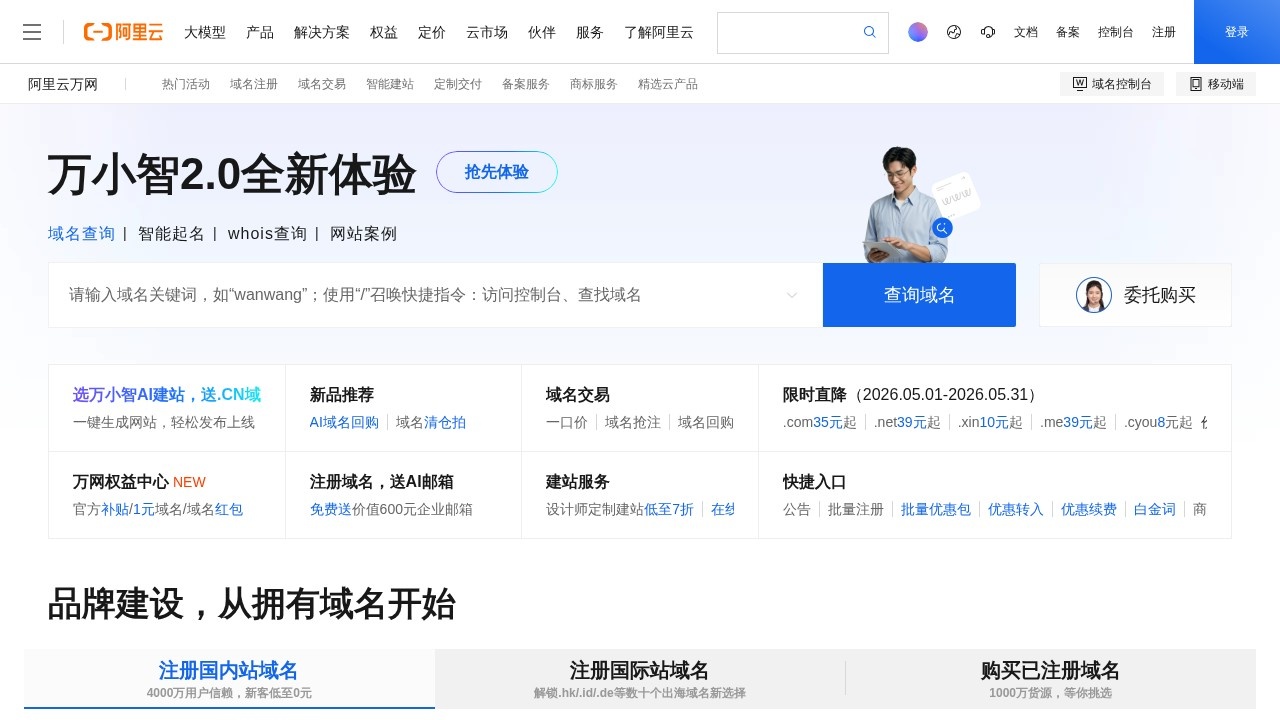The image size is (1280, 720).
Task: Click the 备案 link in top bar
Action: click(1068, 32)
